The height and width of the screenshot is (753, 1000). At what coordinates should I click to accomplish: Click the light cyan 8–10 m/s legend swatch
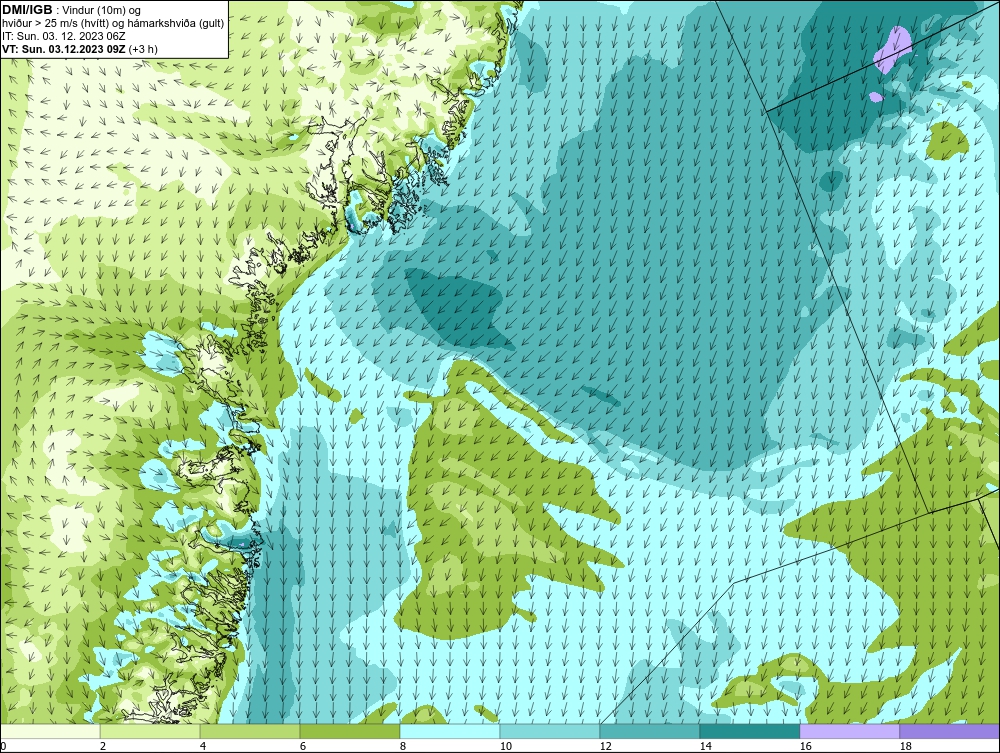click(450, 731)
